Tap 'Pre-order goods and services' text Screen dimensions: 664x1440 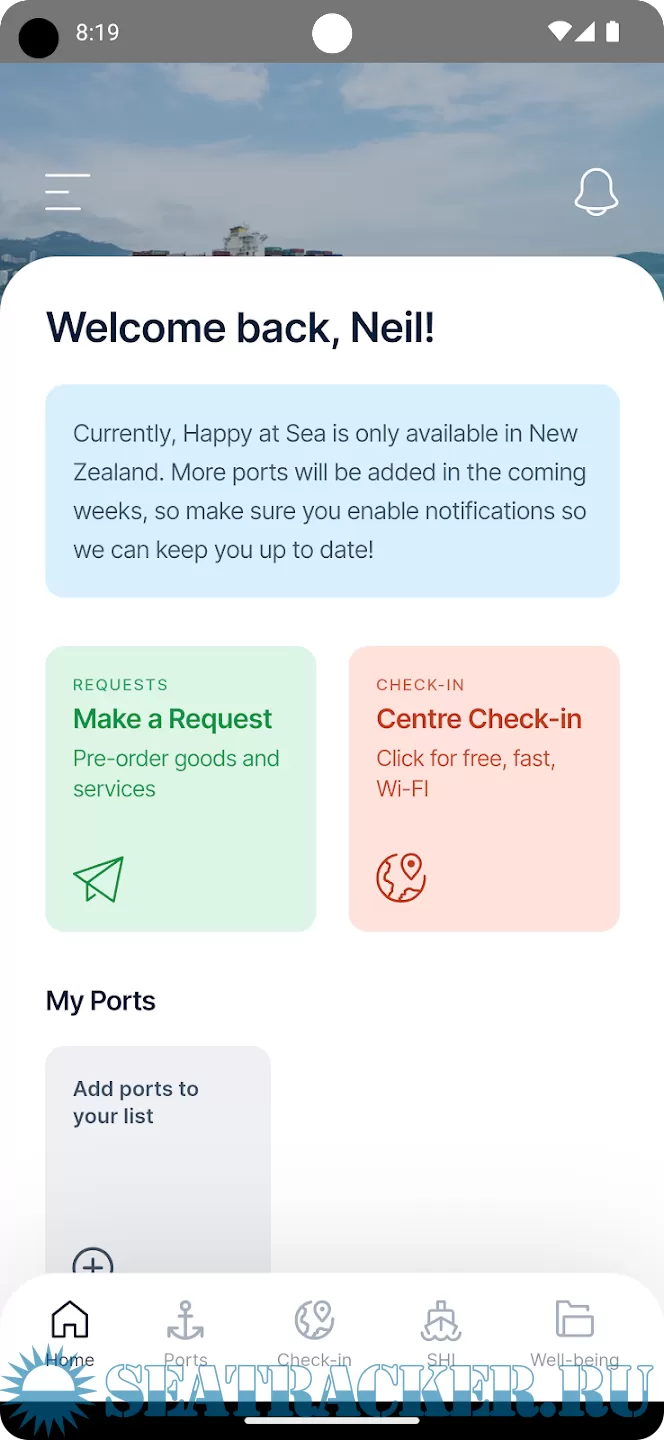[176, 773]
